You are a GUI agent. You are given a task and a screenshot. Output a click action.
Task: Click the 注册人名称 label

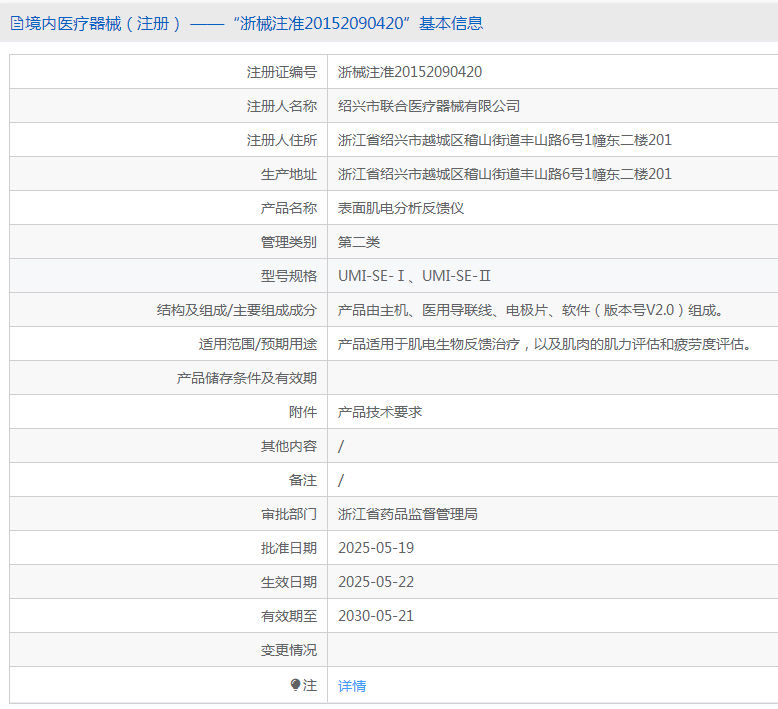tap(282, 106)
